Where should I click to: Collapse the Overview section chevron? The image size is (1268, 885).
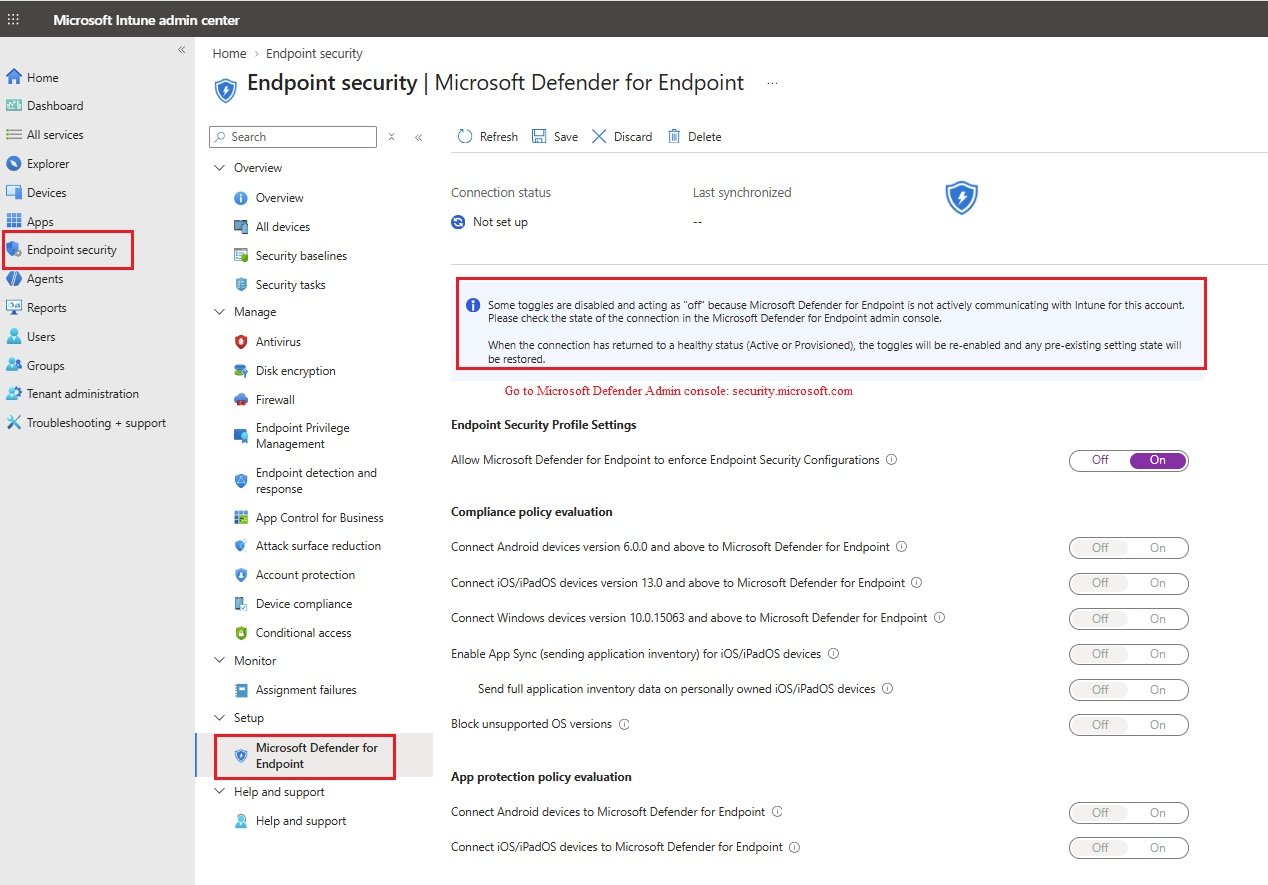(220, 168)
